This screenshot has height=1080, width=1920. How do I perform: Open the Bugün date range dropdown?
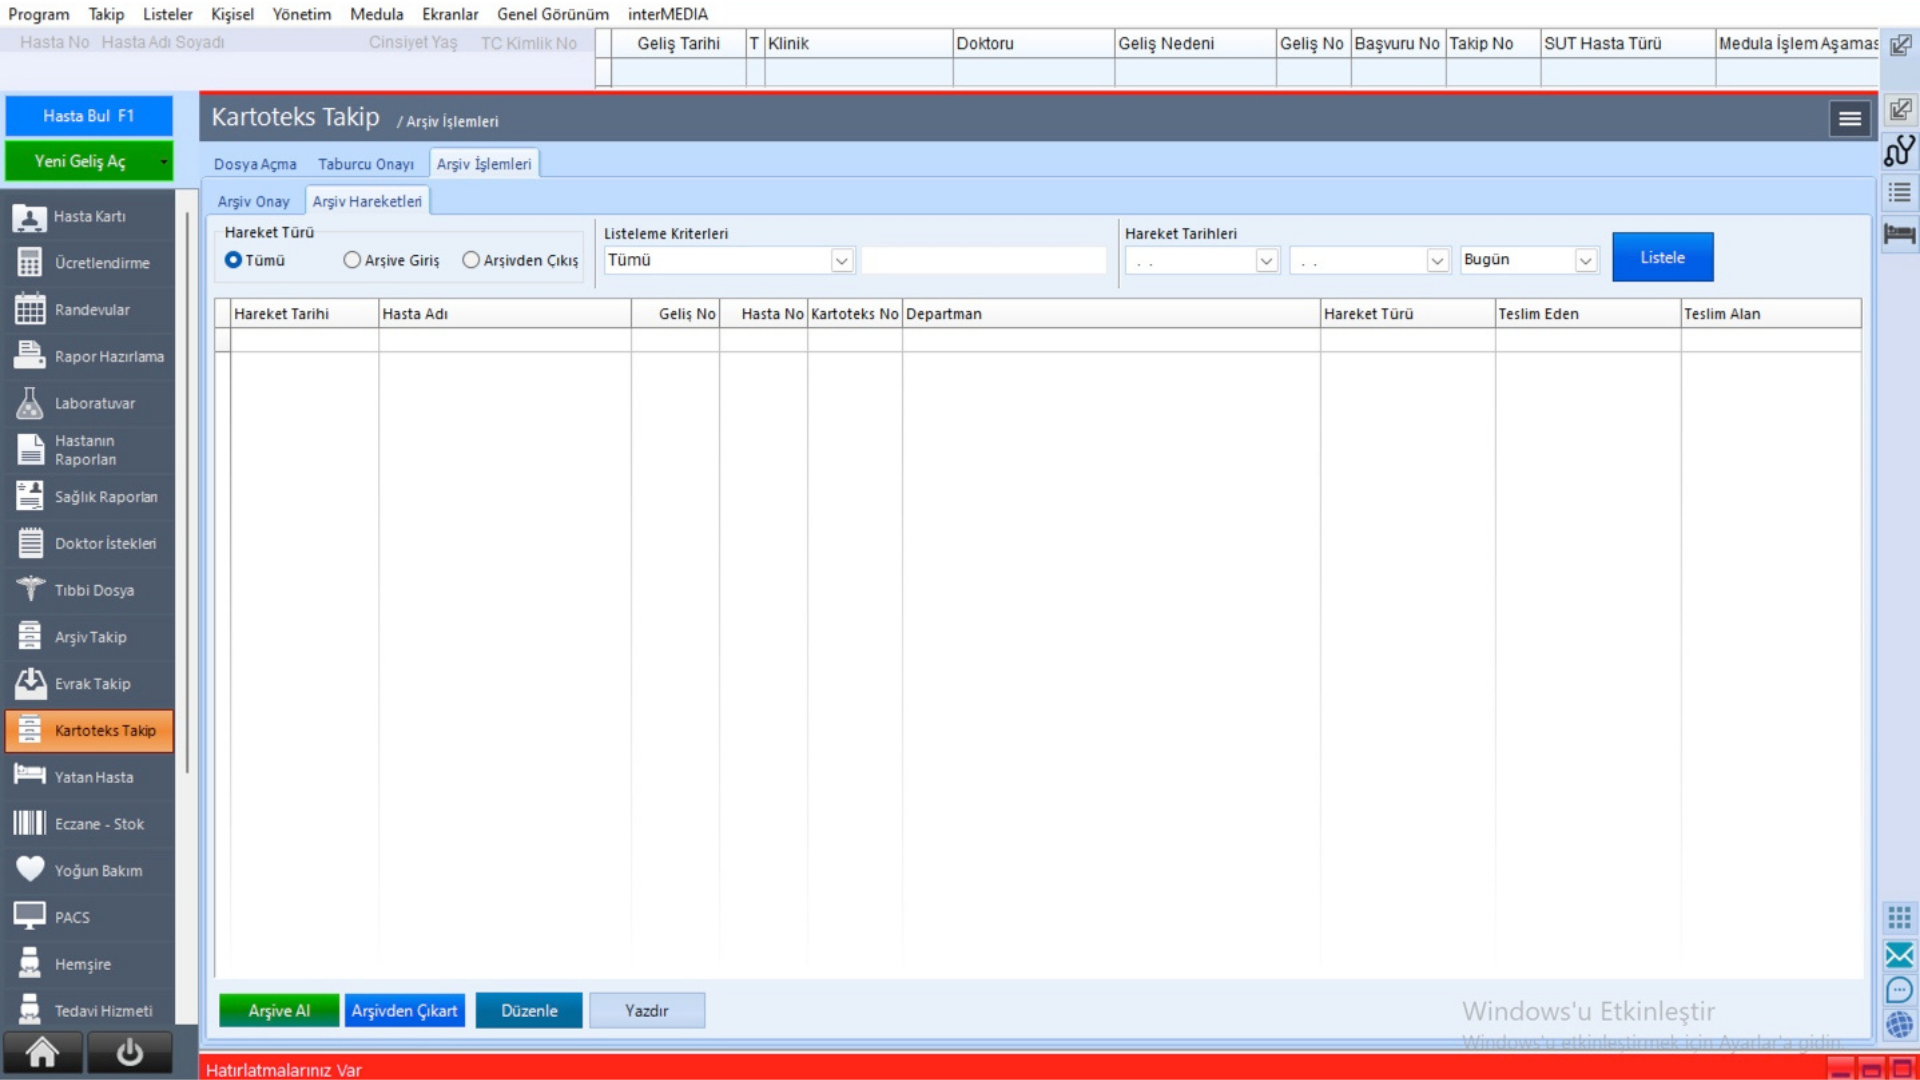(x=1585, y=261)
